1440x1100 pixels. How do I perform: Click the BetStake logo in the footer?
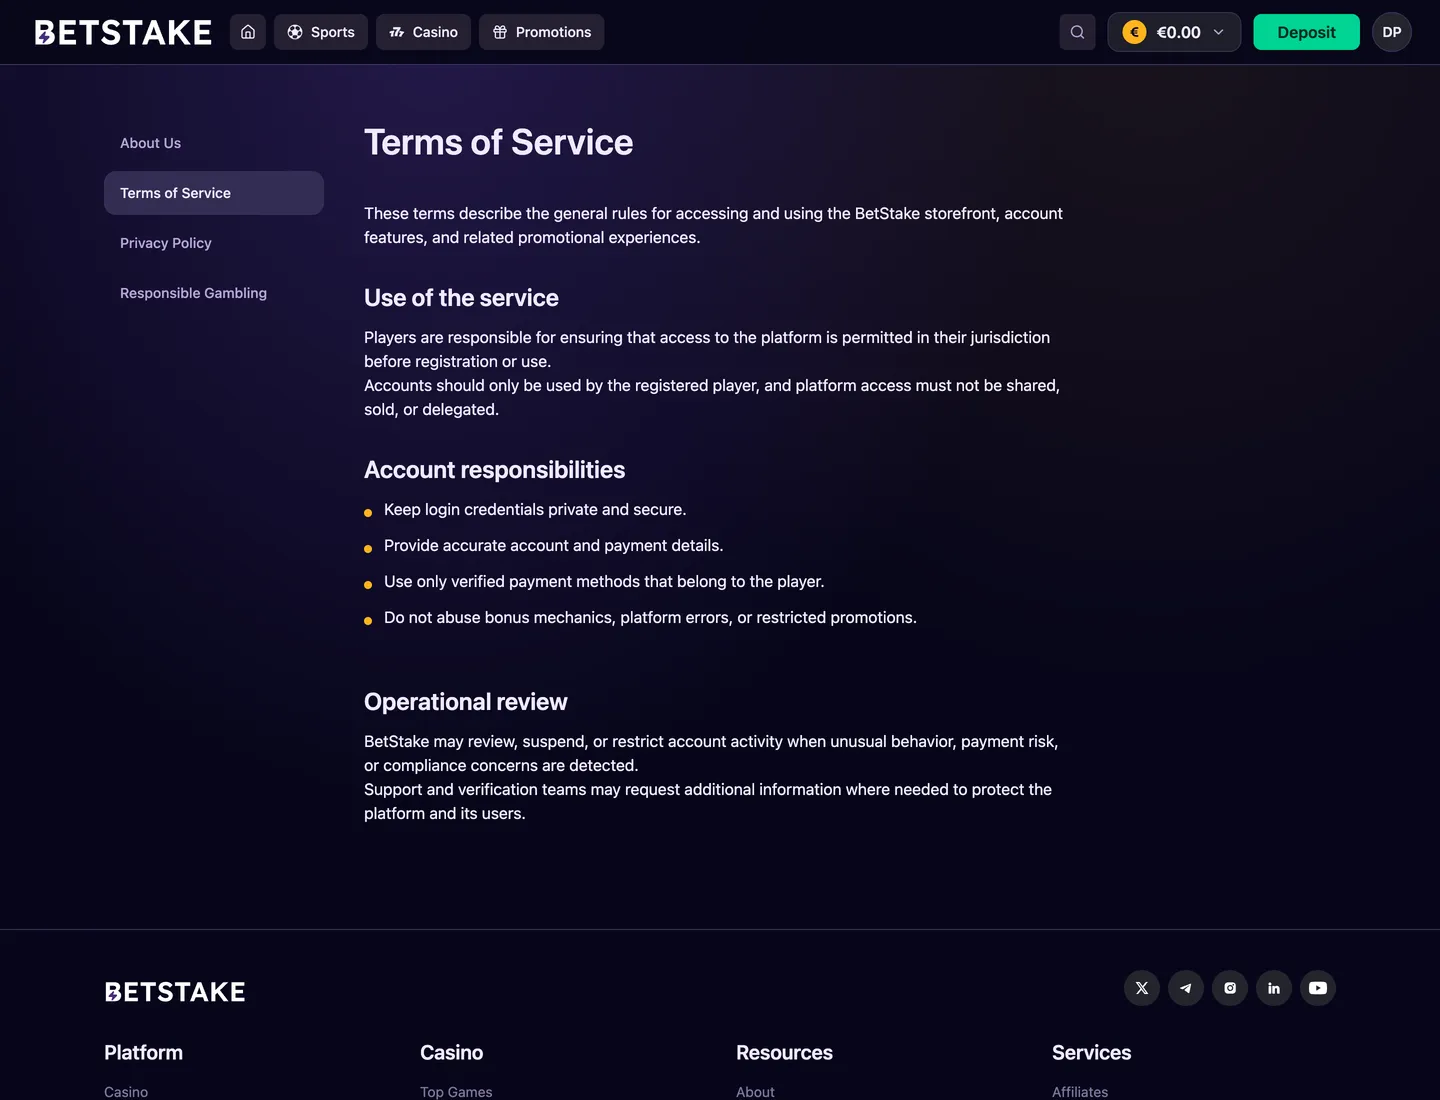click(175, 991)
